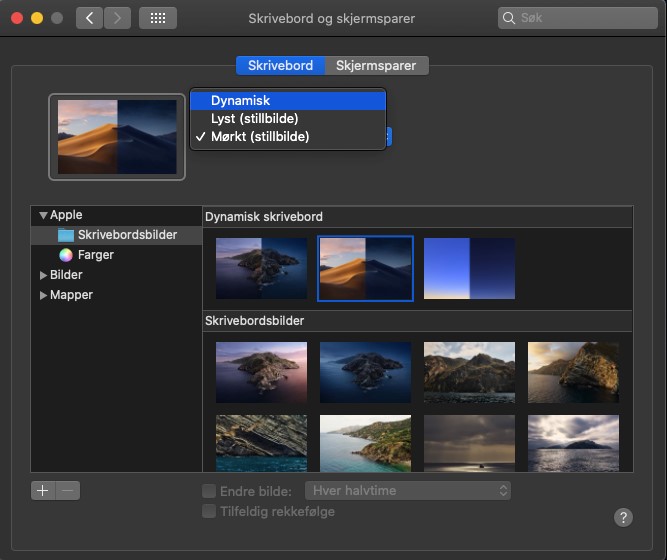Collapse the Apple tree section
Viewport: 667px width, 560px height.
(43, 215)
